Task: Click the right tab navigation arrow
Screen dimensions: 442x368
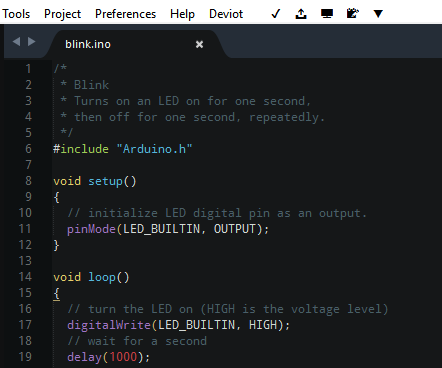Action: (31, 42)
